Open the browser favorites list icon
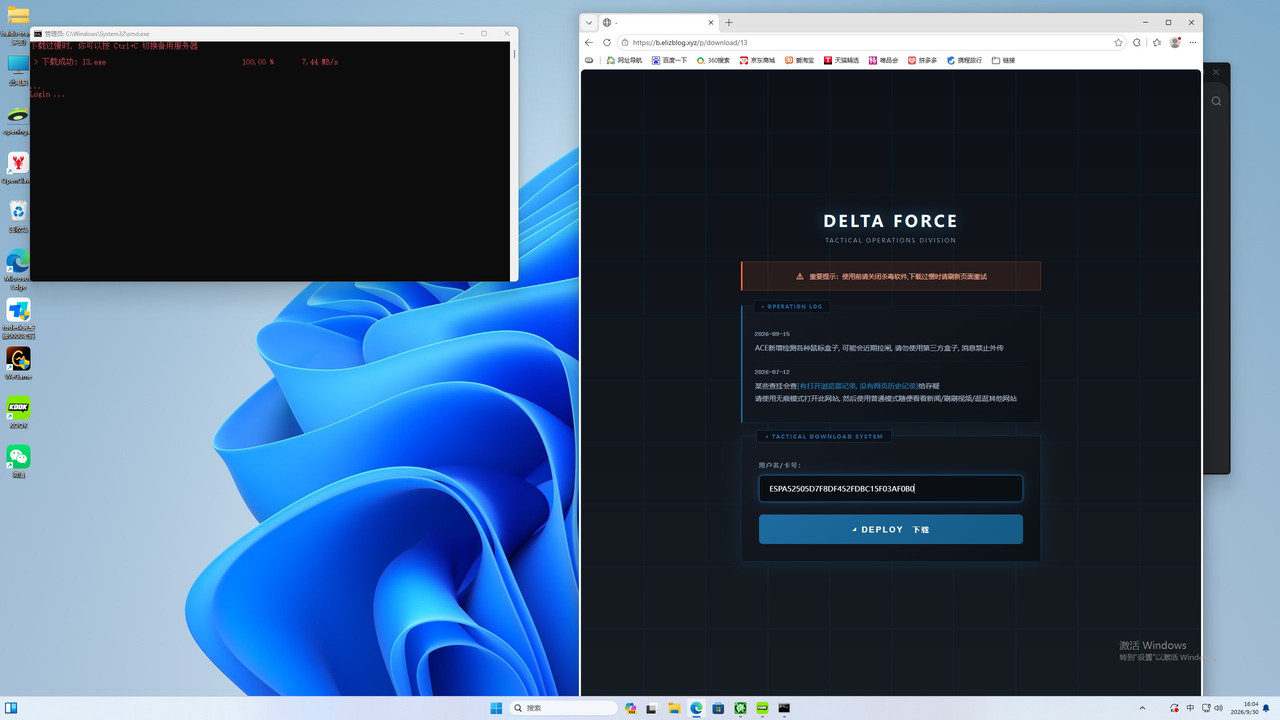1280x720 pixels. pyautogui.click(x=1157, y=43)
